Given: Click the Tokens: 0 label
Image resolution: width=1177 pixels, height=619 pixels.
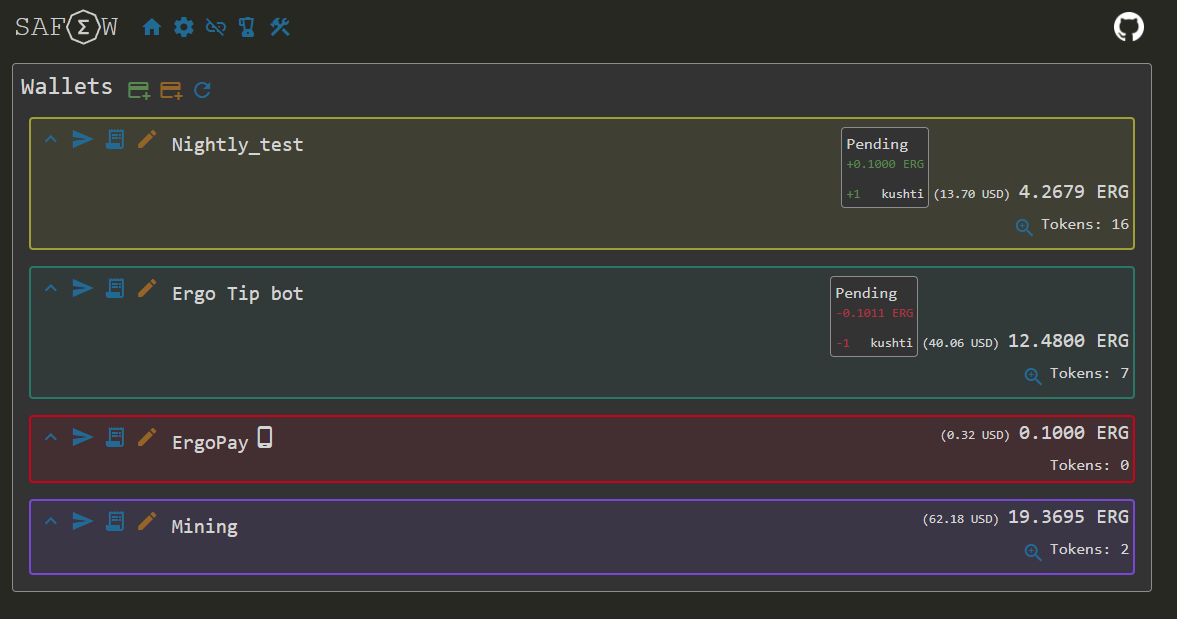Looking at the screenshot, I should [x=1089, y=465].
